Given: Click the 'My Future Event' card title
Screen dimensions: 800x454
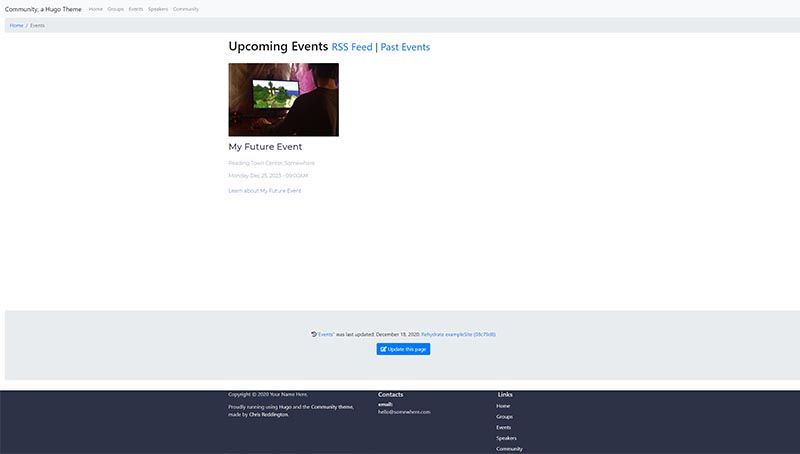Looking at the screenshot, I should pyautogui.click(x=265, y=147).
